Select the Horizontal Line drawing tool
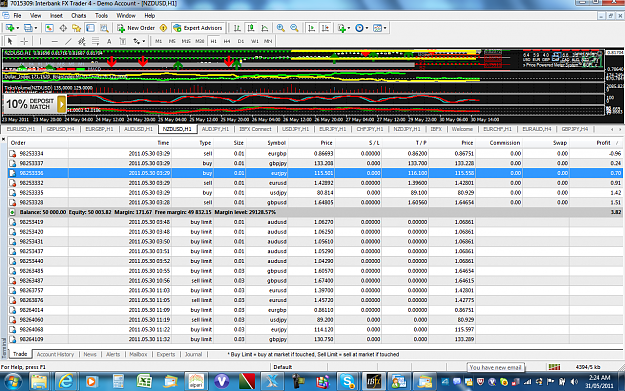625x391 pixels. (x=55, y=41)
